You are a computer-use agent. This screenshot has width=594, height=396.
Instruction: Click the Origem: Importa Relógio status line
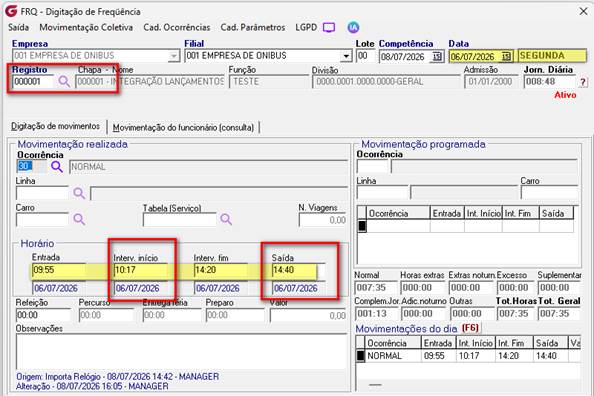pyautogui.click(x=117, y=377)
